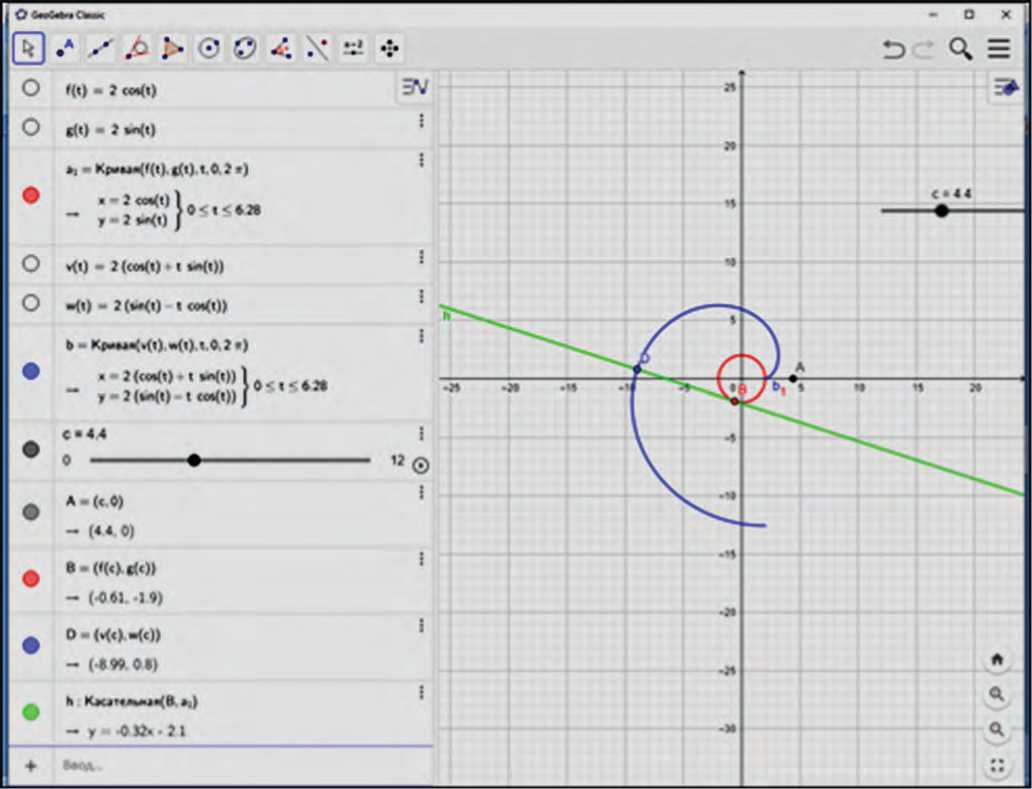
Task: Redo the undone action
Action: pos(925,49)
